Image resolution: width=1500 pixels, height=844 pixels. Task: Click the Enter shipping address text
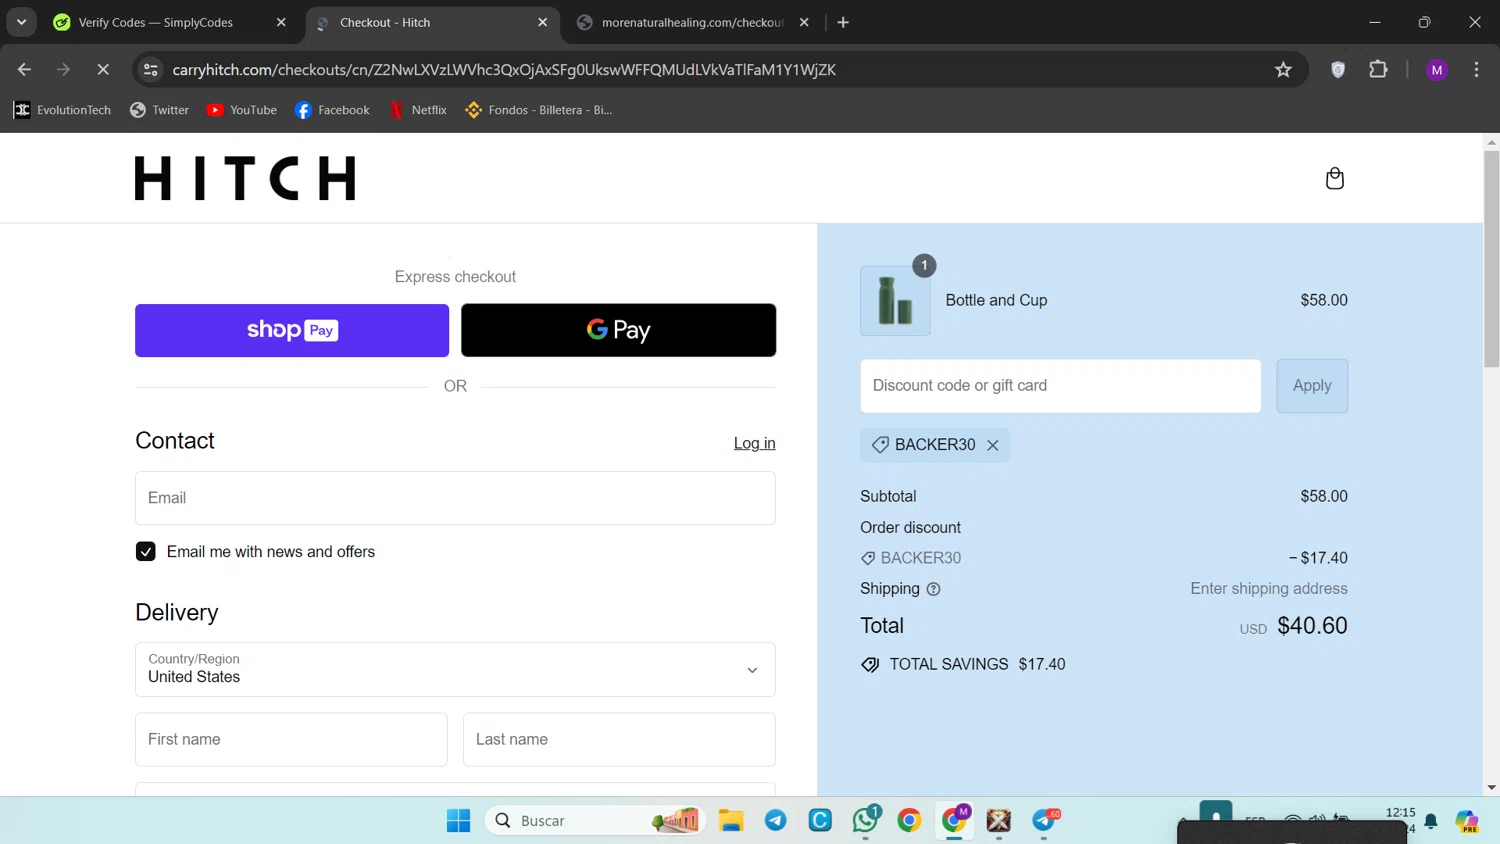pyautogui.click(x=1269, y=589)
